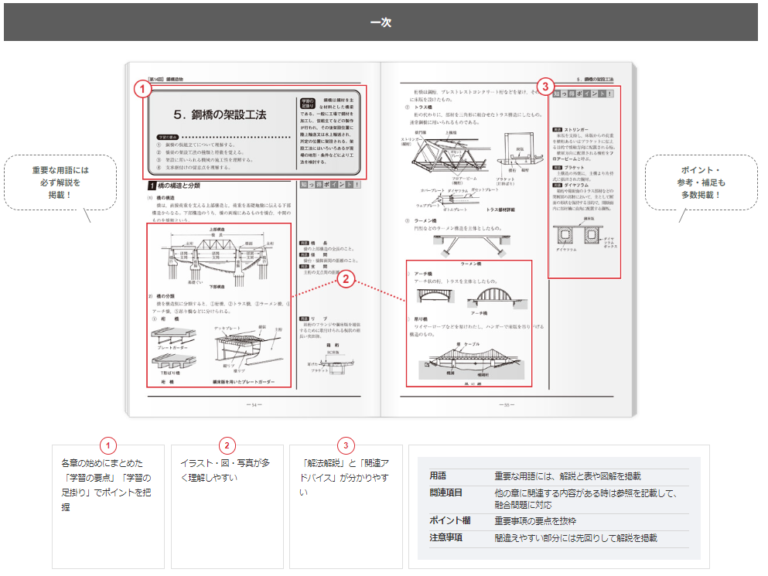Click the 用語 row label in the table

click(439, 476)
